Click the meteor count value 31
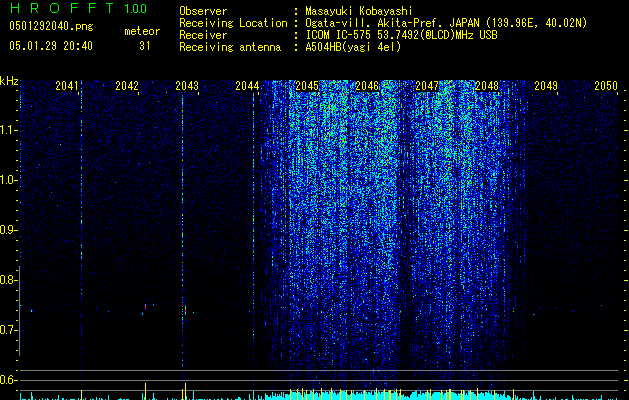 pyautogui.click(x=144, y=46)
